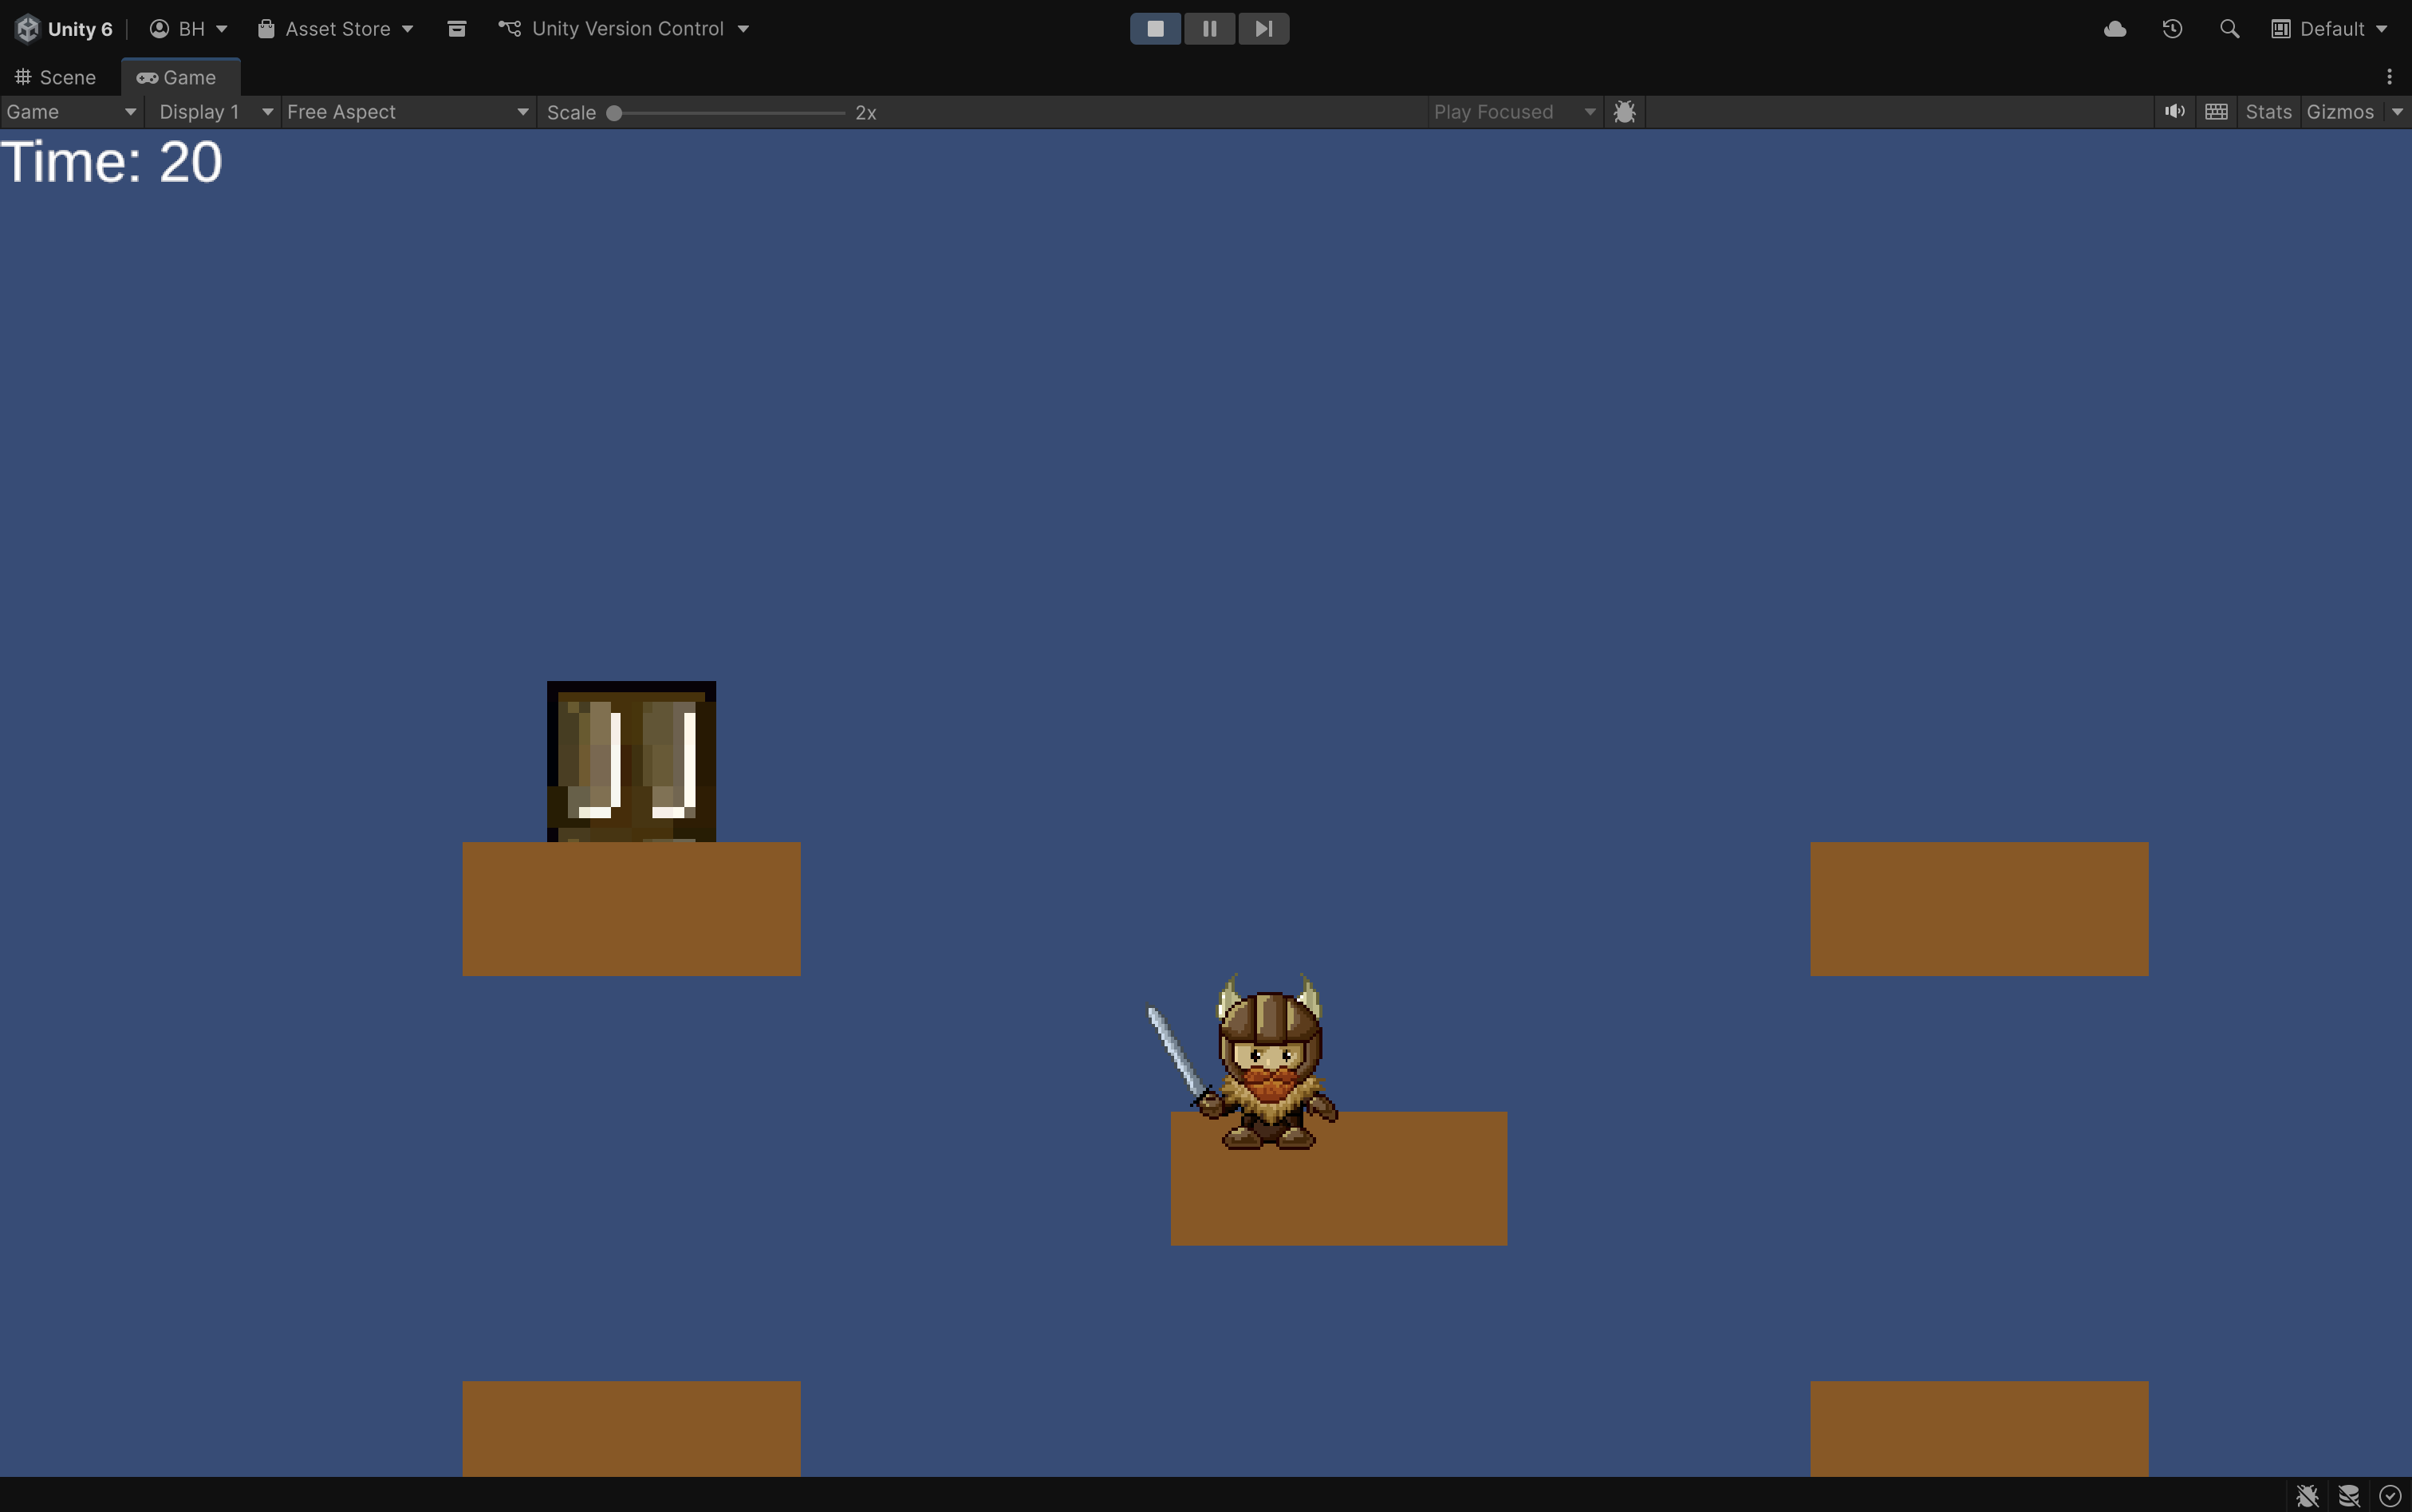
Task: Click the Scale slider handle
Action: coord(614,113)
